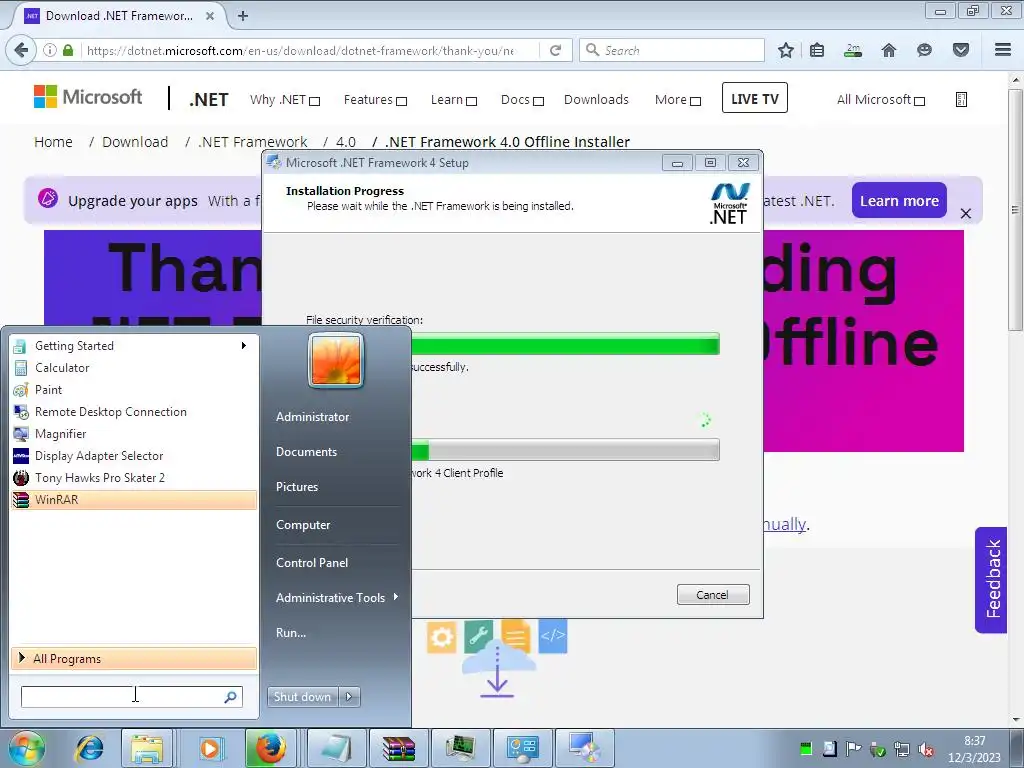Focus the Start menu search box
Image resolution: width=1024 pixels, height=768 pixels.
point(131,697)
